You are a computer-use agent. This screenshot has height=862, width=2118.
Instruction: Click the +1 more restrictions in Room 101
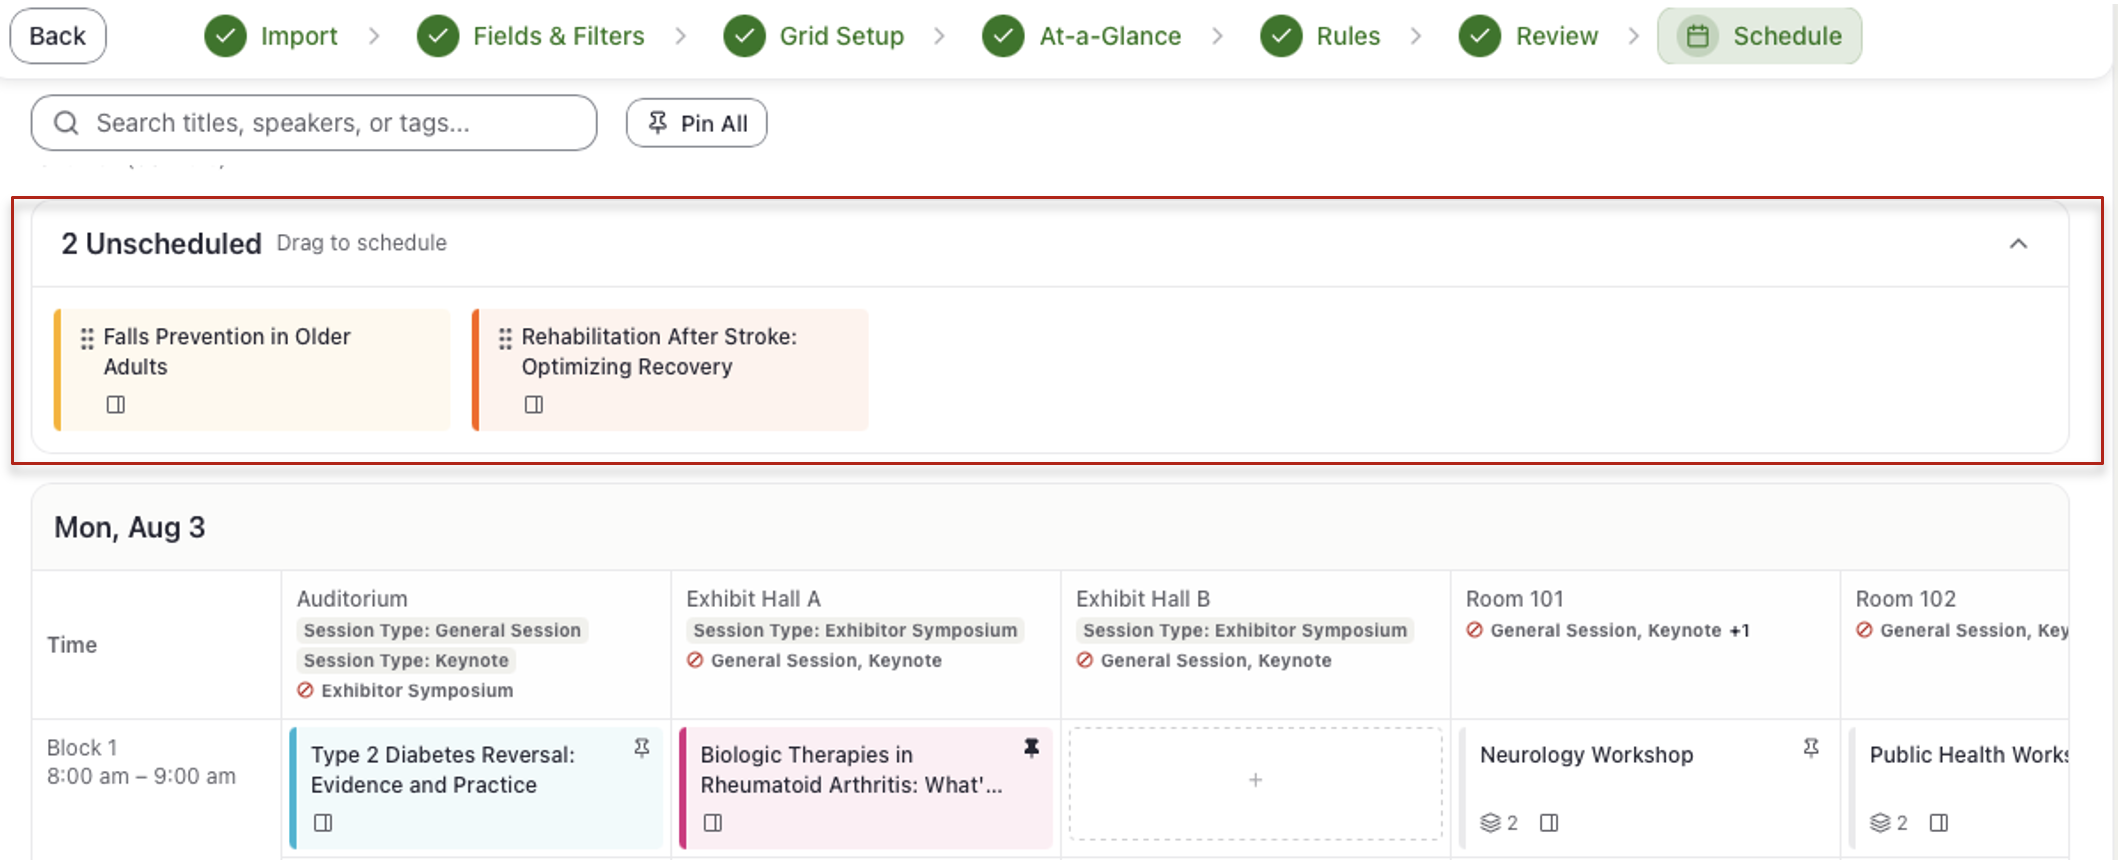[1739, 630]
